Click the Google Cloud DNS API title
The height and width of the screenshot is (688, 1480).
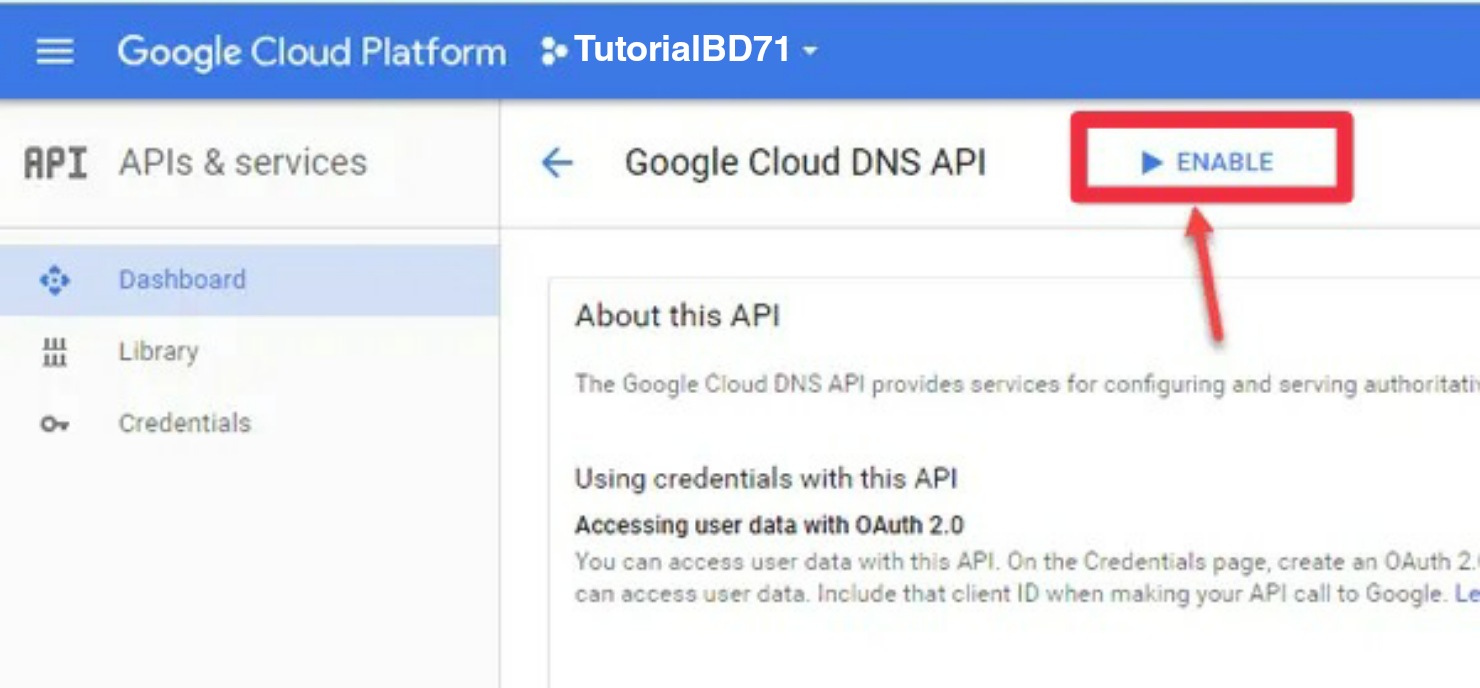click(x=805, y=162)
